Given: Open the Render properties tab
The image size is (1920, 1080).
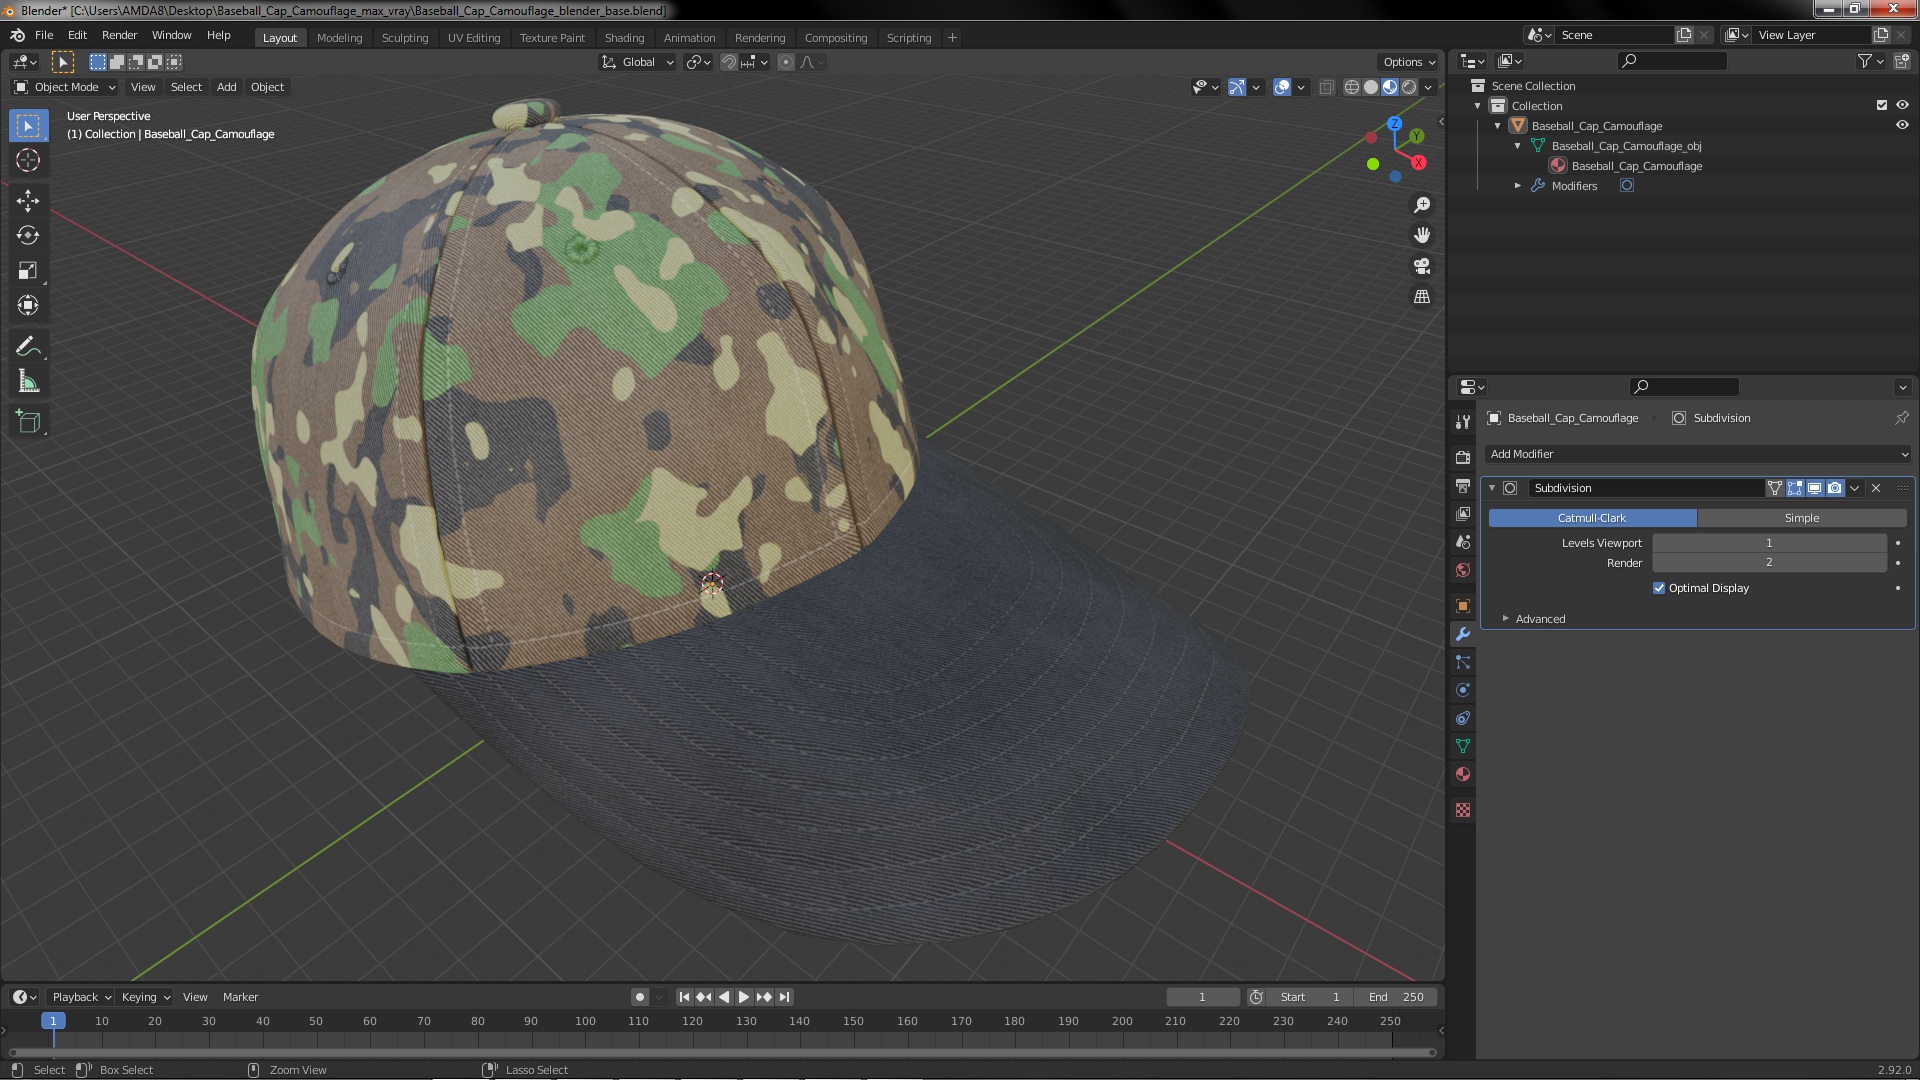Looking at the screenshot, I should (1463, 457).
